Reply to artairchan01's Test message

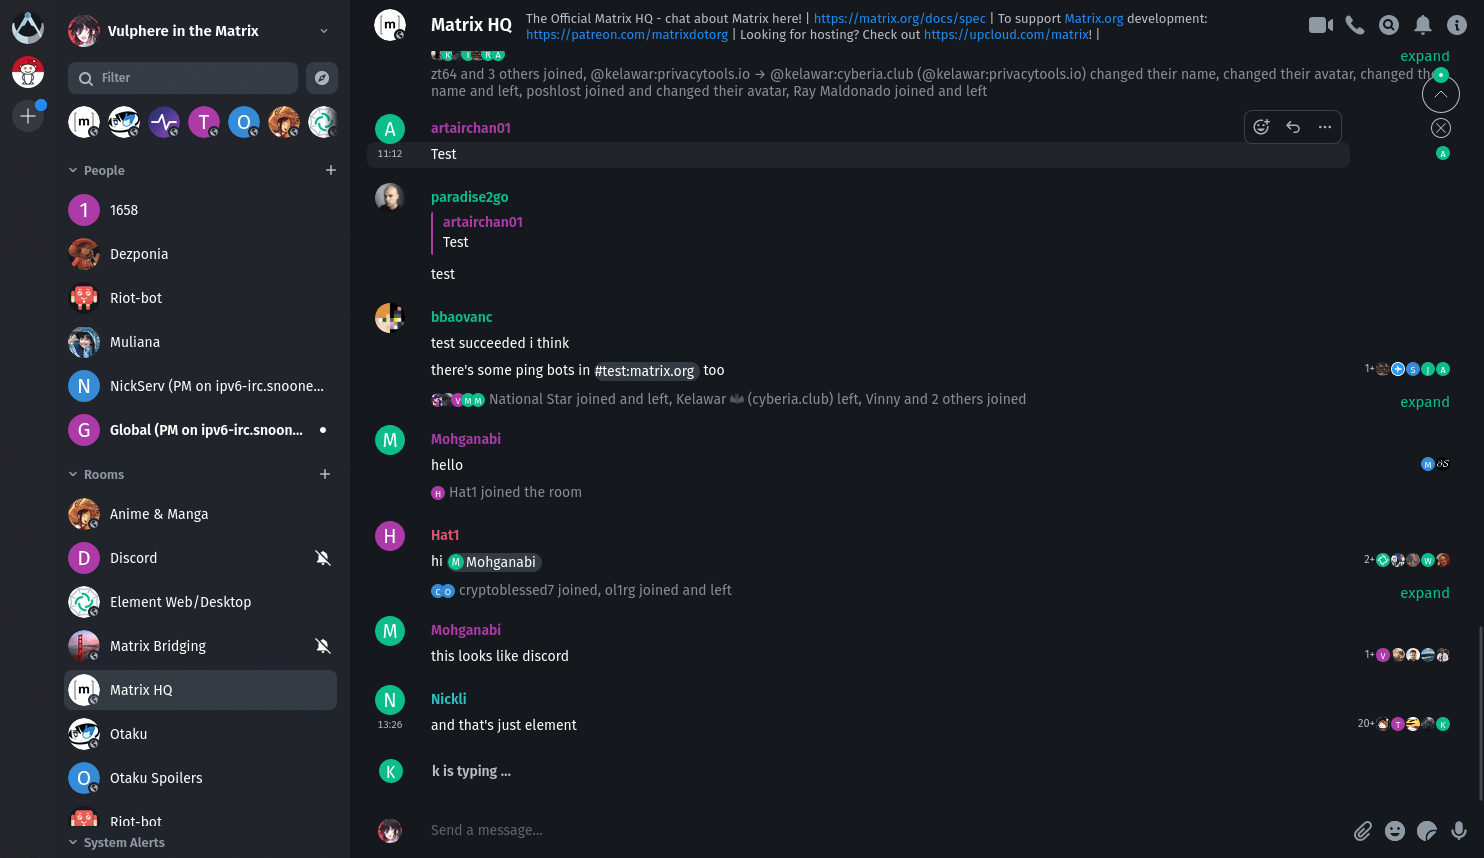pyautogui.click(x=1293, y=127)
